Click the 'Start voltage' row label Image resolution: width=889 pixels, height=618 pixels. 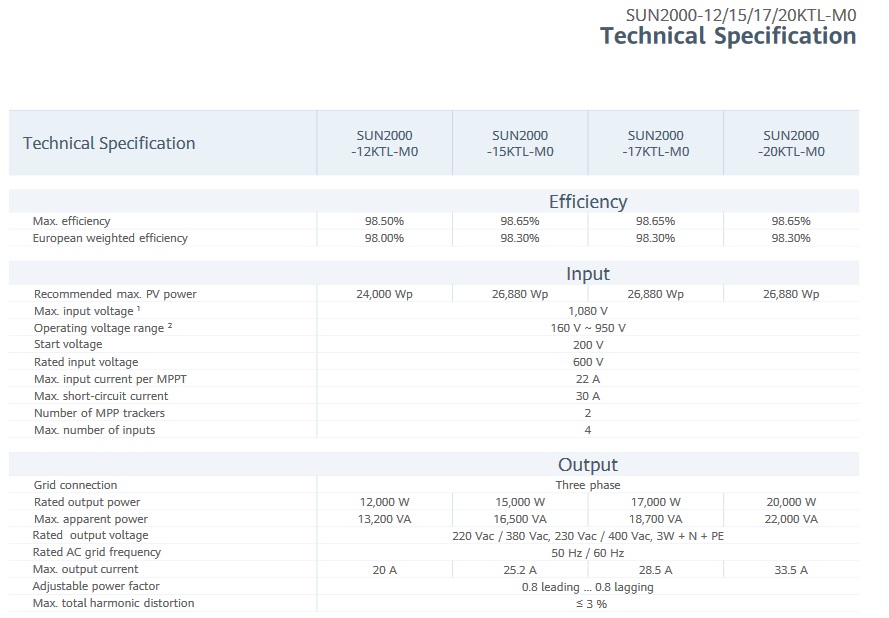68,345
